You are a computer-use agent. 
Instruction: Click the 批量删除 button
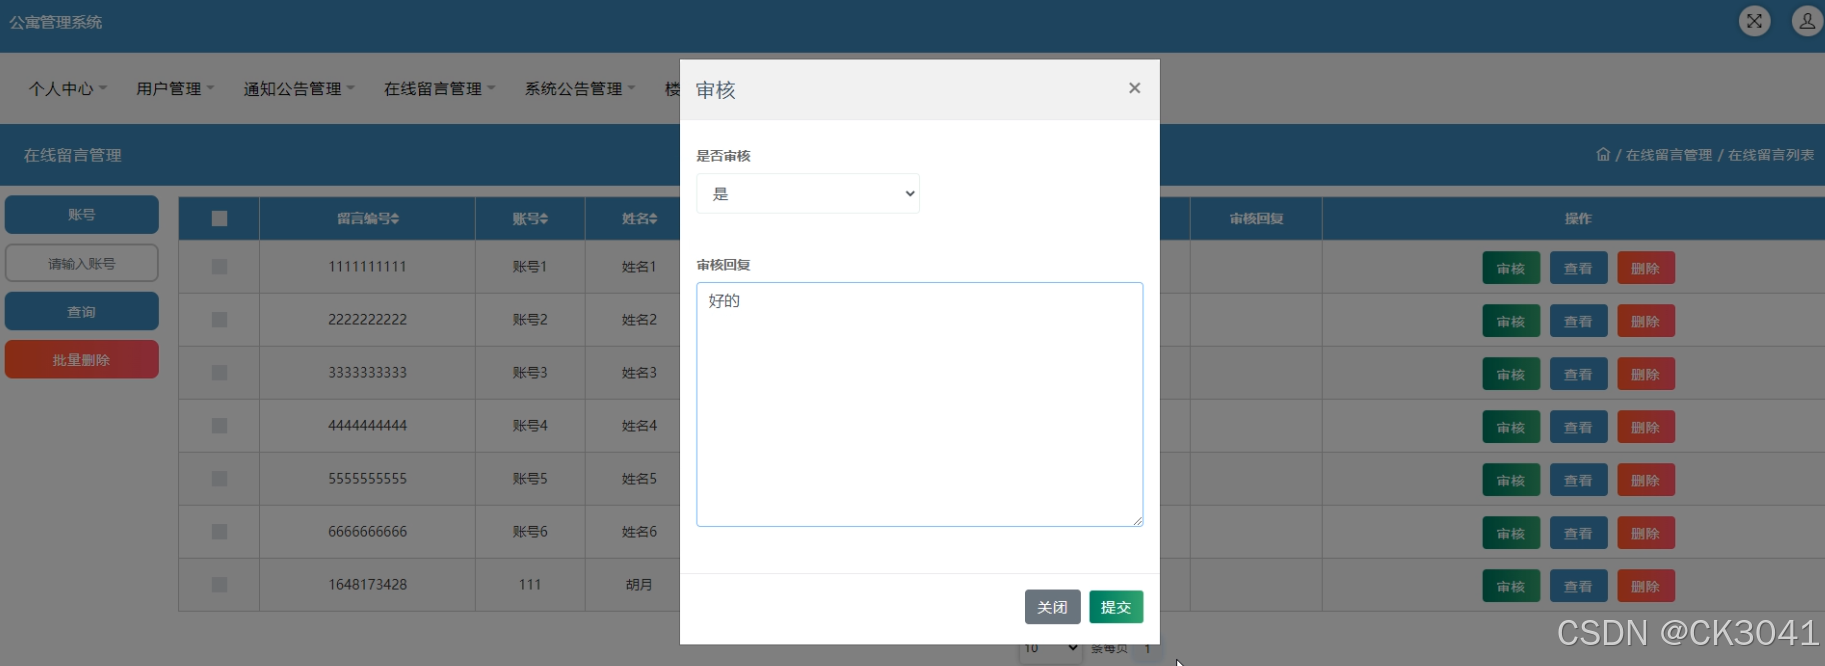[x=82, y=360]
